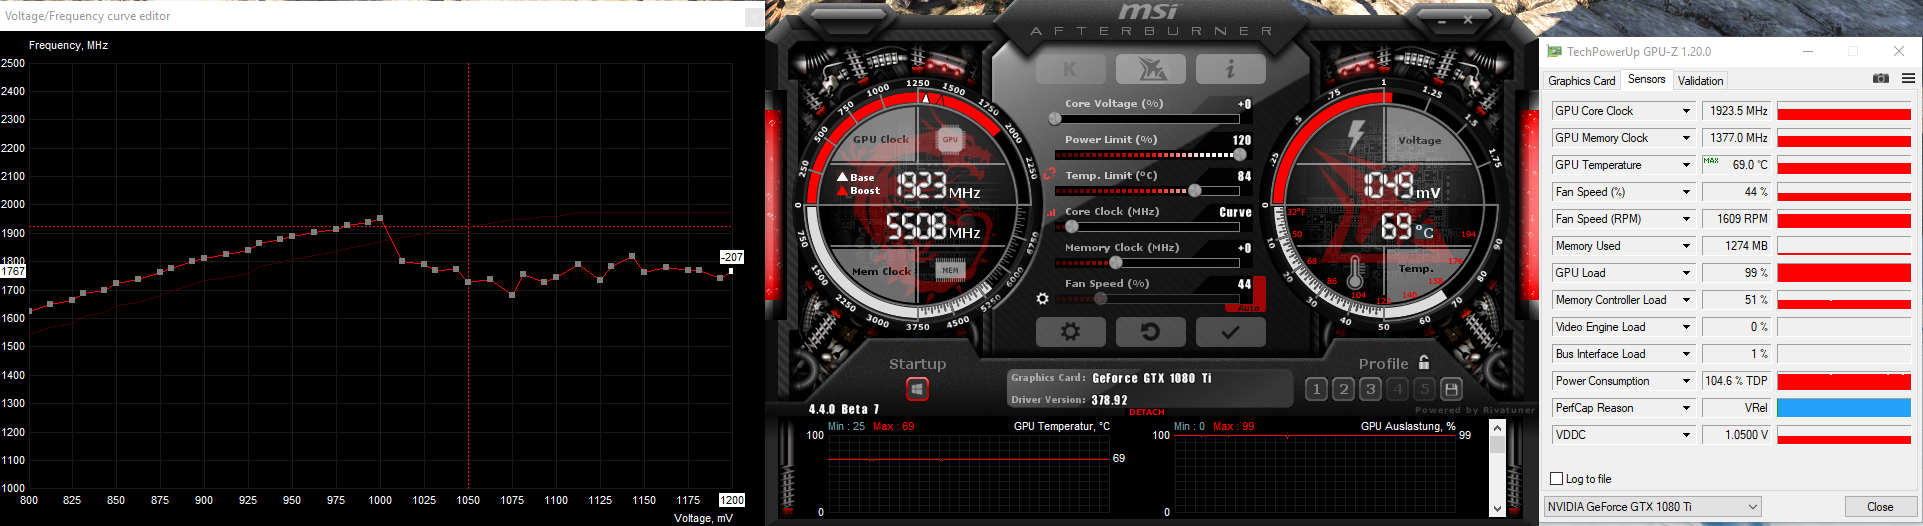
Task: Toggle the fan speed Auto button
Action: click(x=1249, y=308)
